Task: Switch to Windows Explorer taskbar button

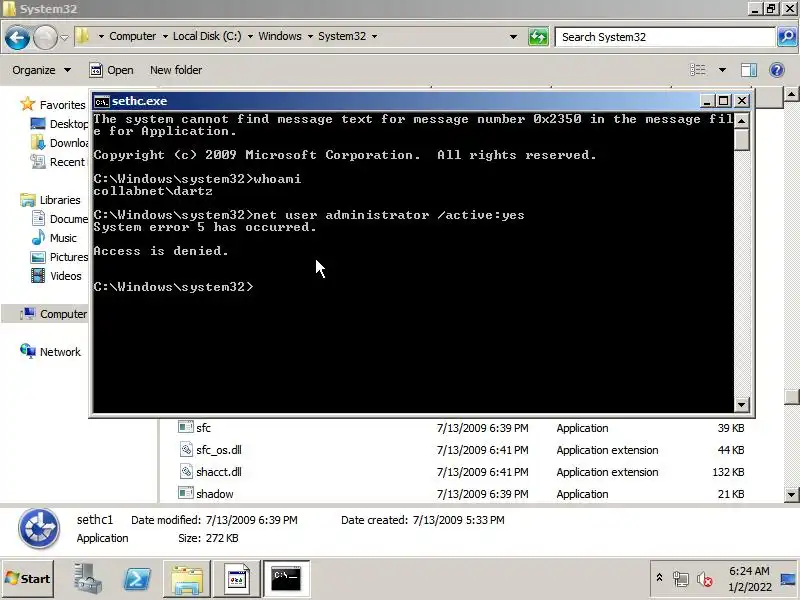Action: coord(187,579)
